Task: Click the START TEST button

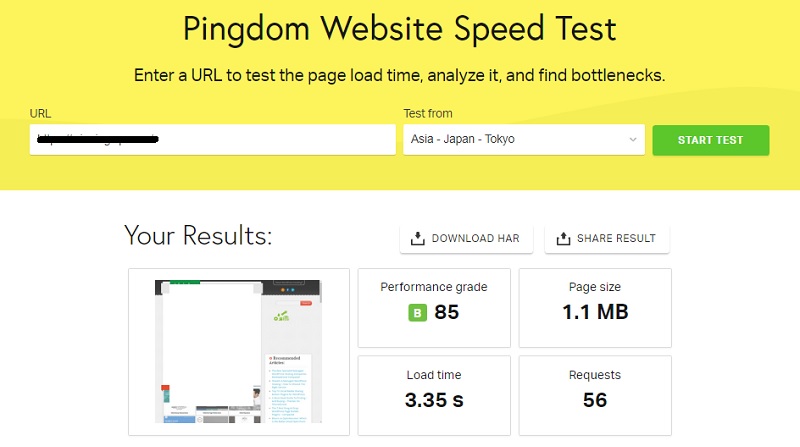Action: pyautogui.click(x=710, y=140)
